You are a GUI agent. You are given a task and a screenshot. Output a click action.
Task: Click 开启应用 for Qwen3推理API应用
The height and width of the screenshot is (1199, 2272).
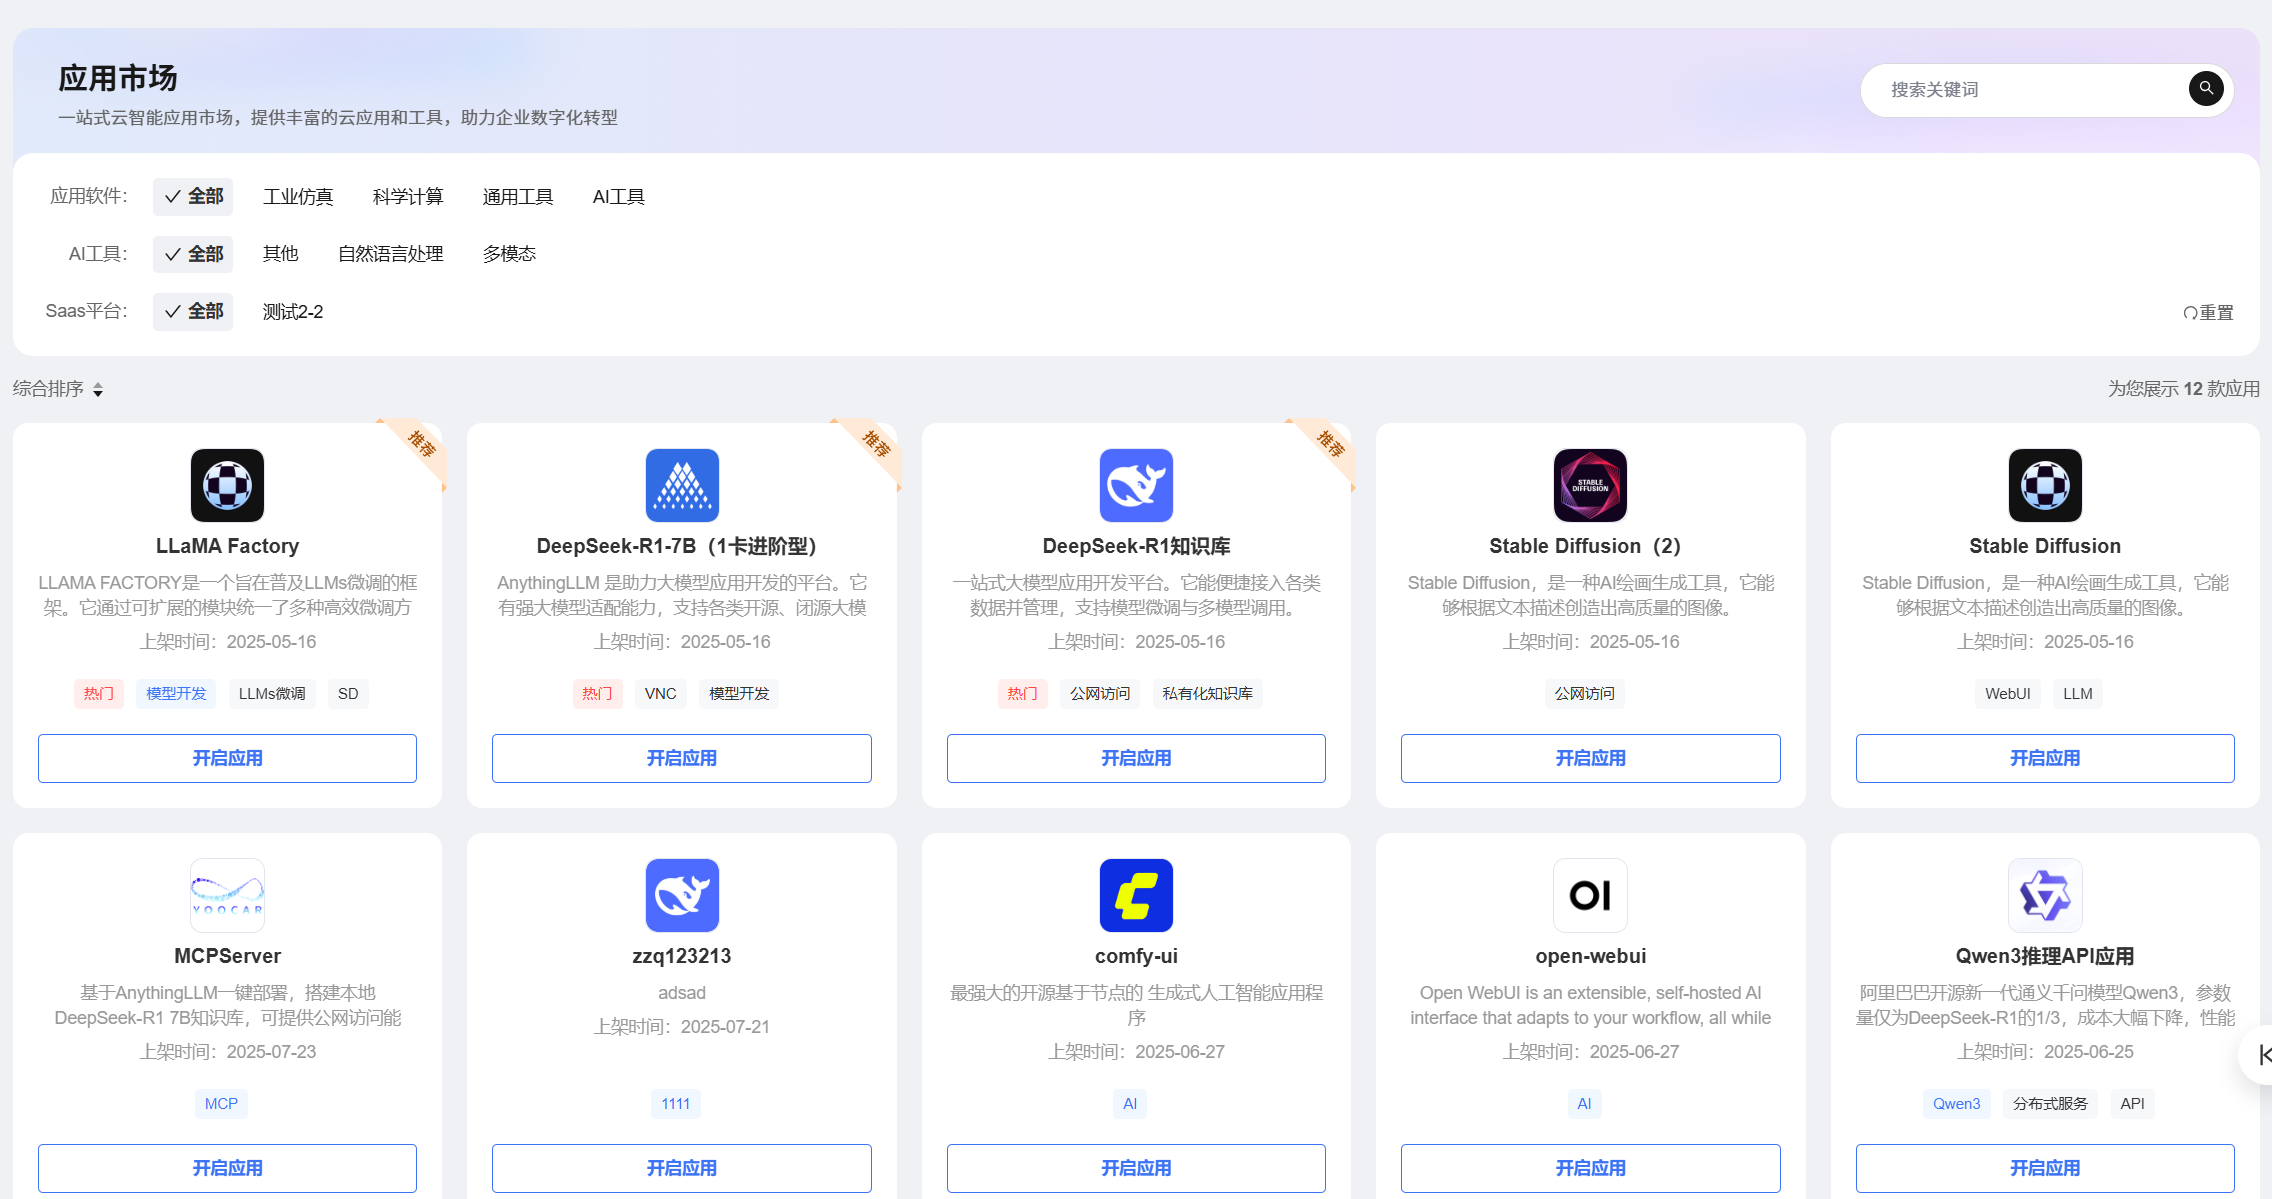[x=2045, y=1168]
